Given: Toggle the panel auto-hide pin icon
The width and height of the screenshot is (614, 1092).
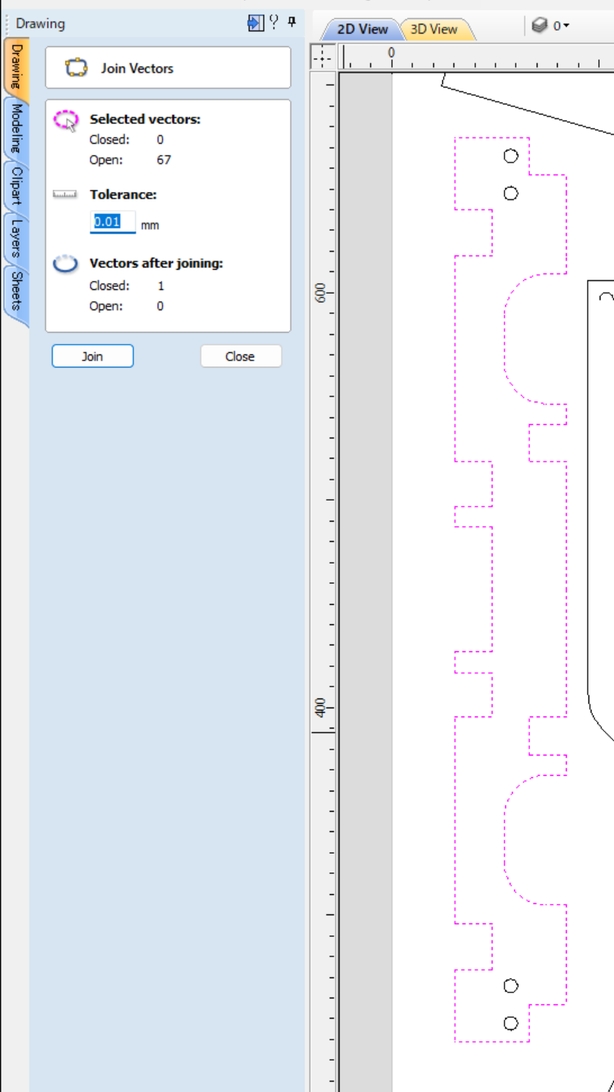Looking at the screenshot, I should (292, 22).
